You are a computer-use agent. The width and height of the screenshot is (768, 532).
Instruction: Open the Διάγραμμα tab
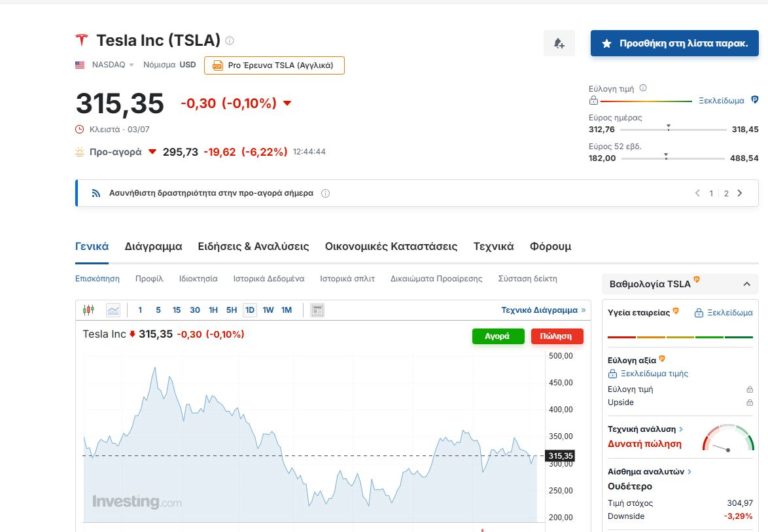(153, 246)
